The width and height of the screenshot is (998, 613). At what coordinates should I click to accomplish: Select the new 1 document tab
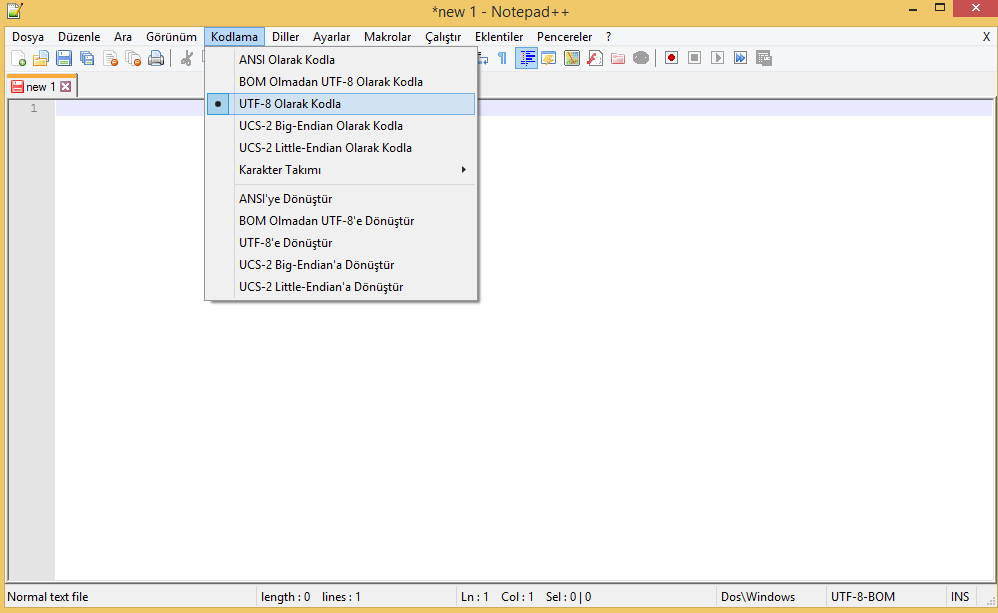pyautogui.click(x=41, y=87)
